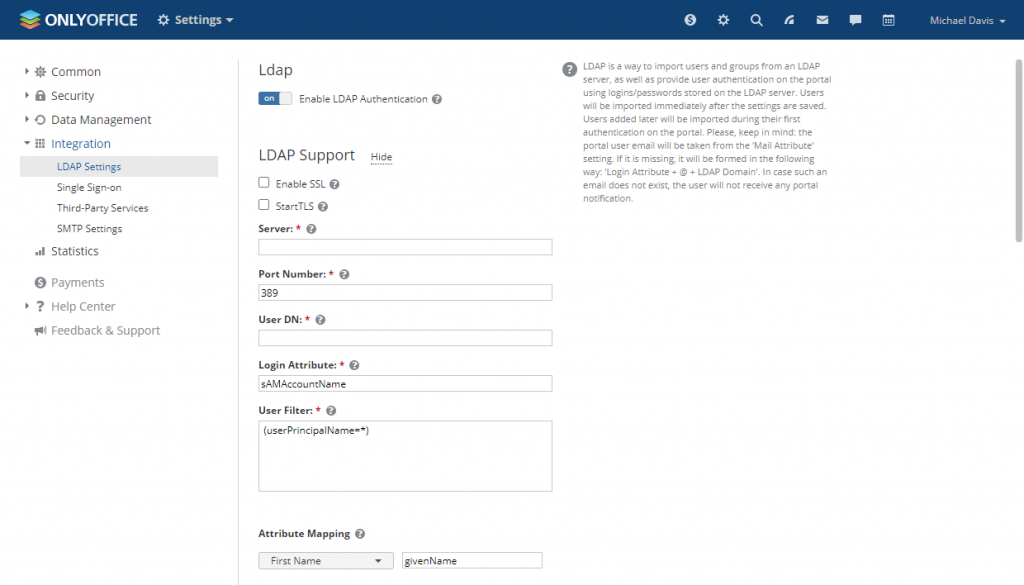Click inside the Server input field

(405, 246)
